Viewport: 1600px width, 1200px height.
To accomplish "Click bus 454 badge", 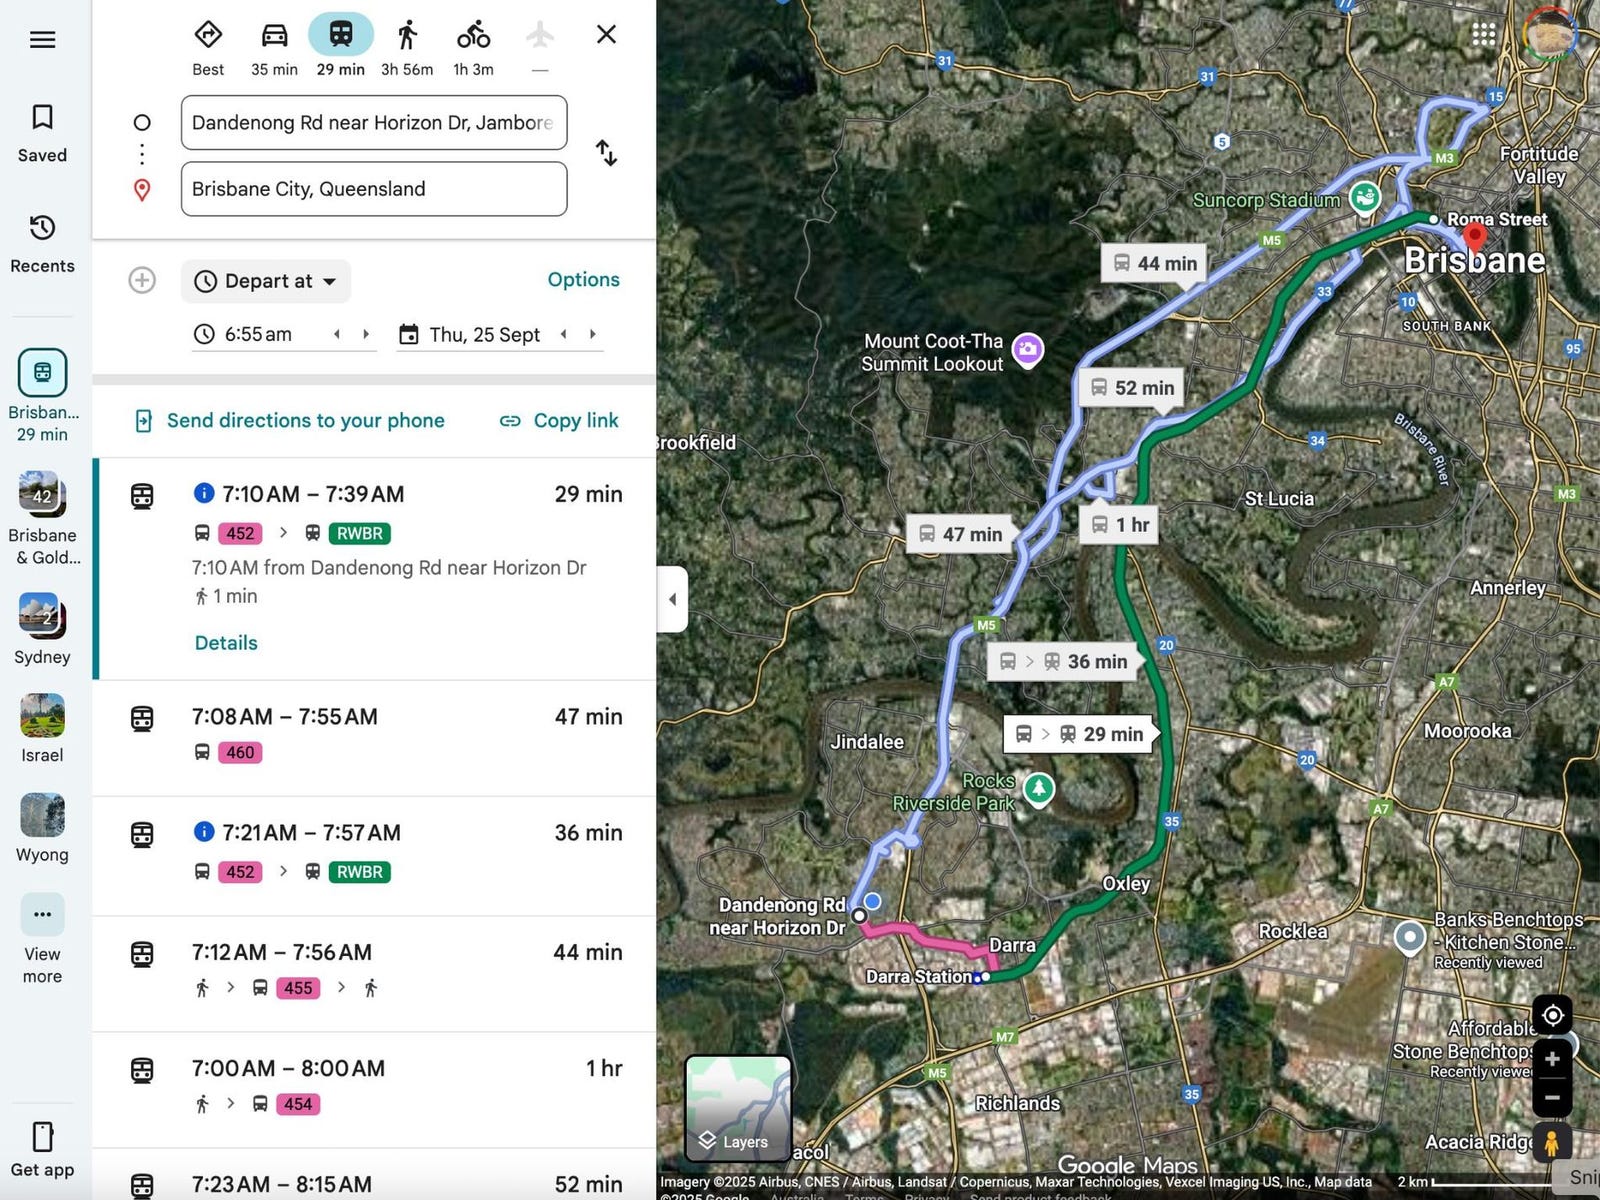I will pos(298,1104).
